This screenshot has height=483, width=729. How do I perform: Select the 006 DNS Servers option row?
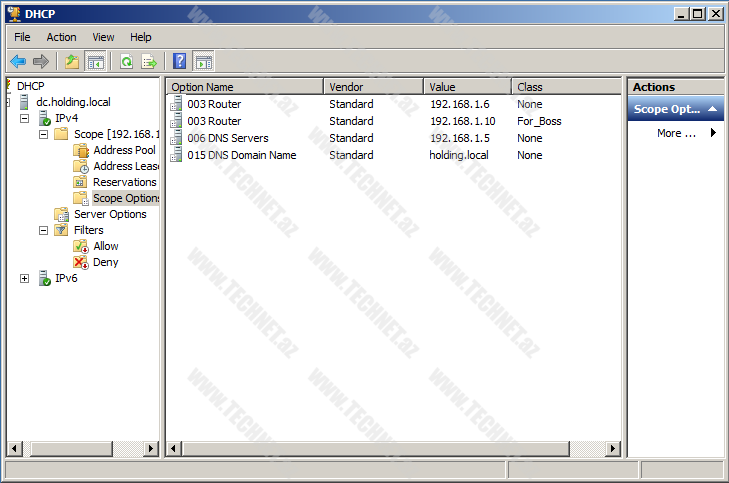[x=227, y=138]
